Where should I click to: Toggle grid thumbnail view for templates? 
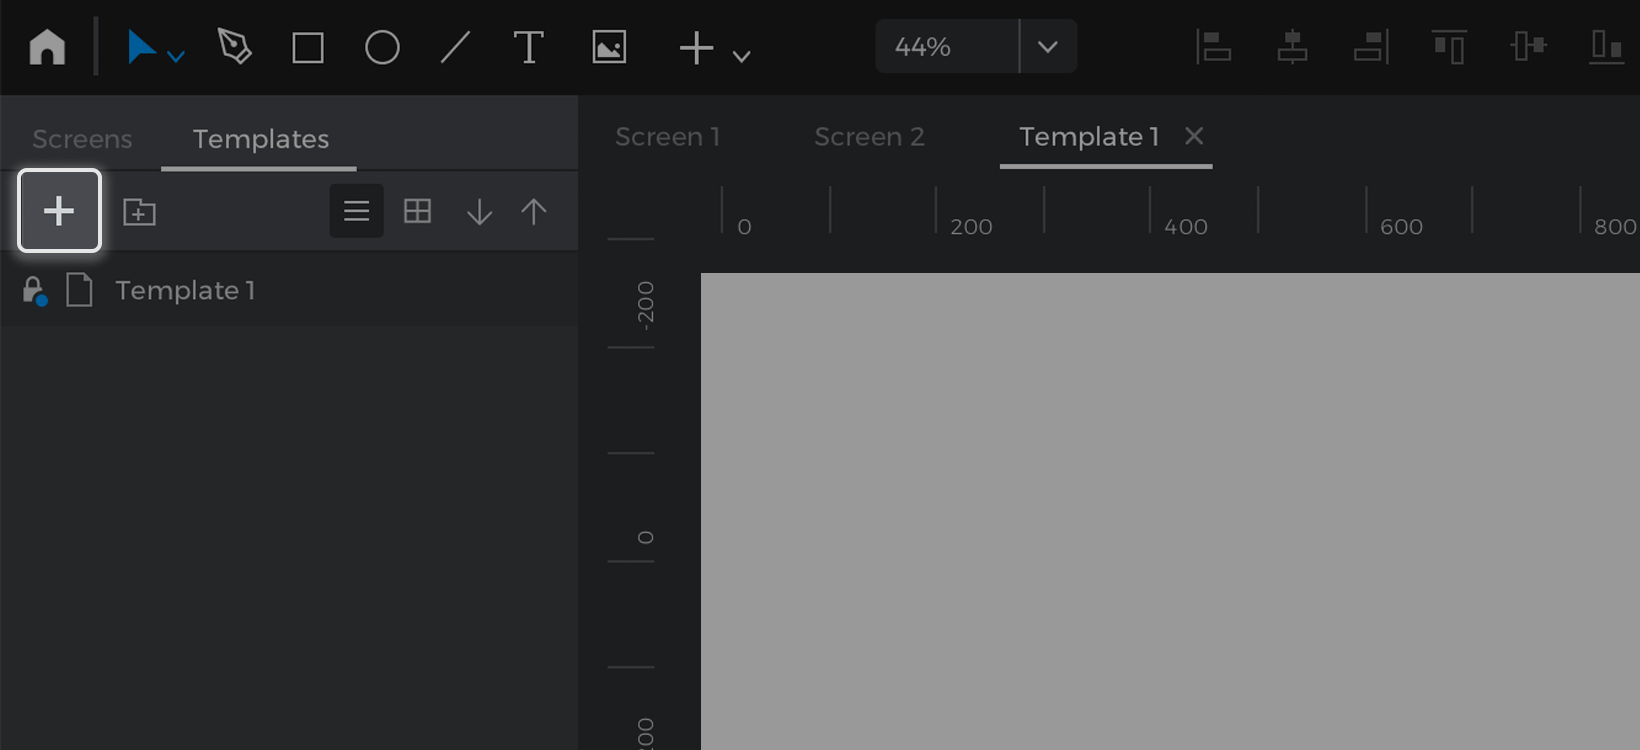[417, 211]
